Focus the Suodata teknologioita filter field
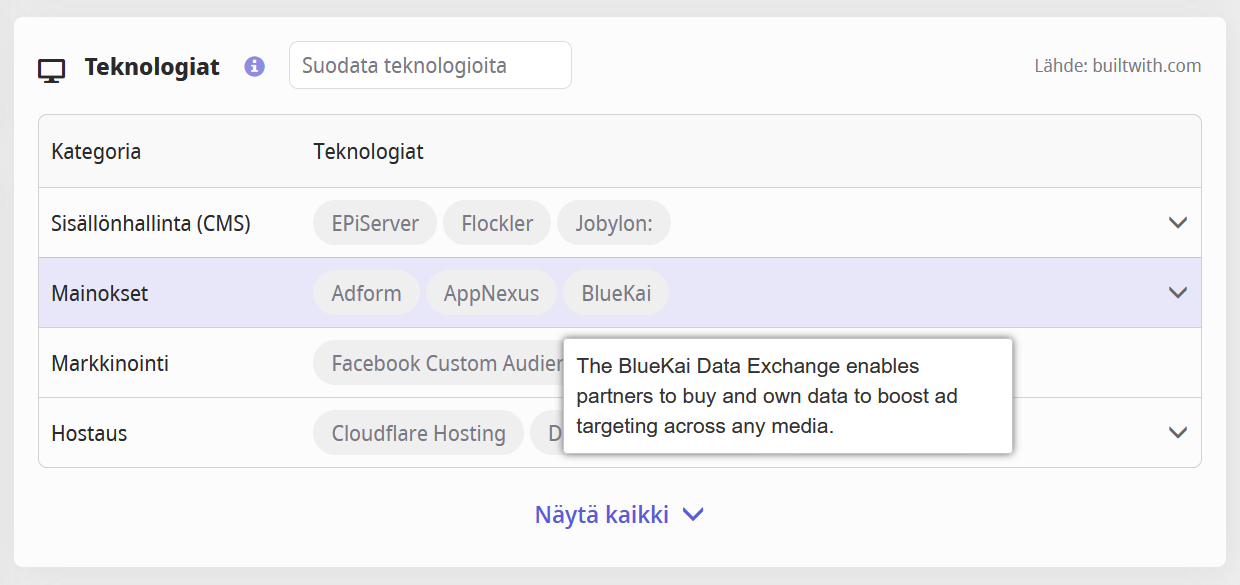Viewport: 1240px width, 585px height. click(x=430, y=65)
